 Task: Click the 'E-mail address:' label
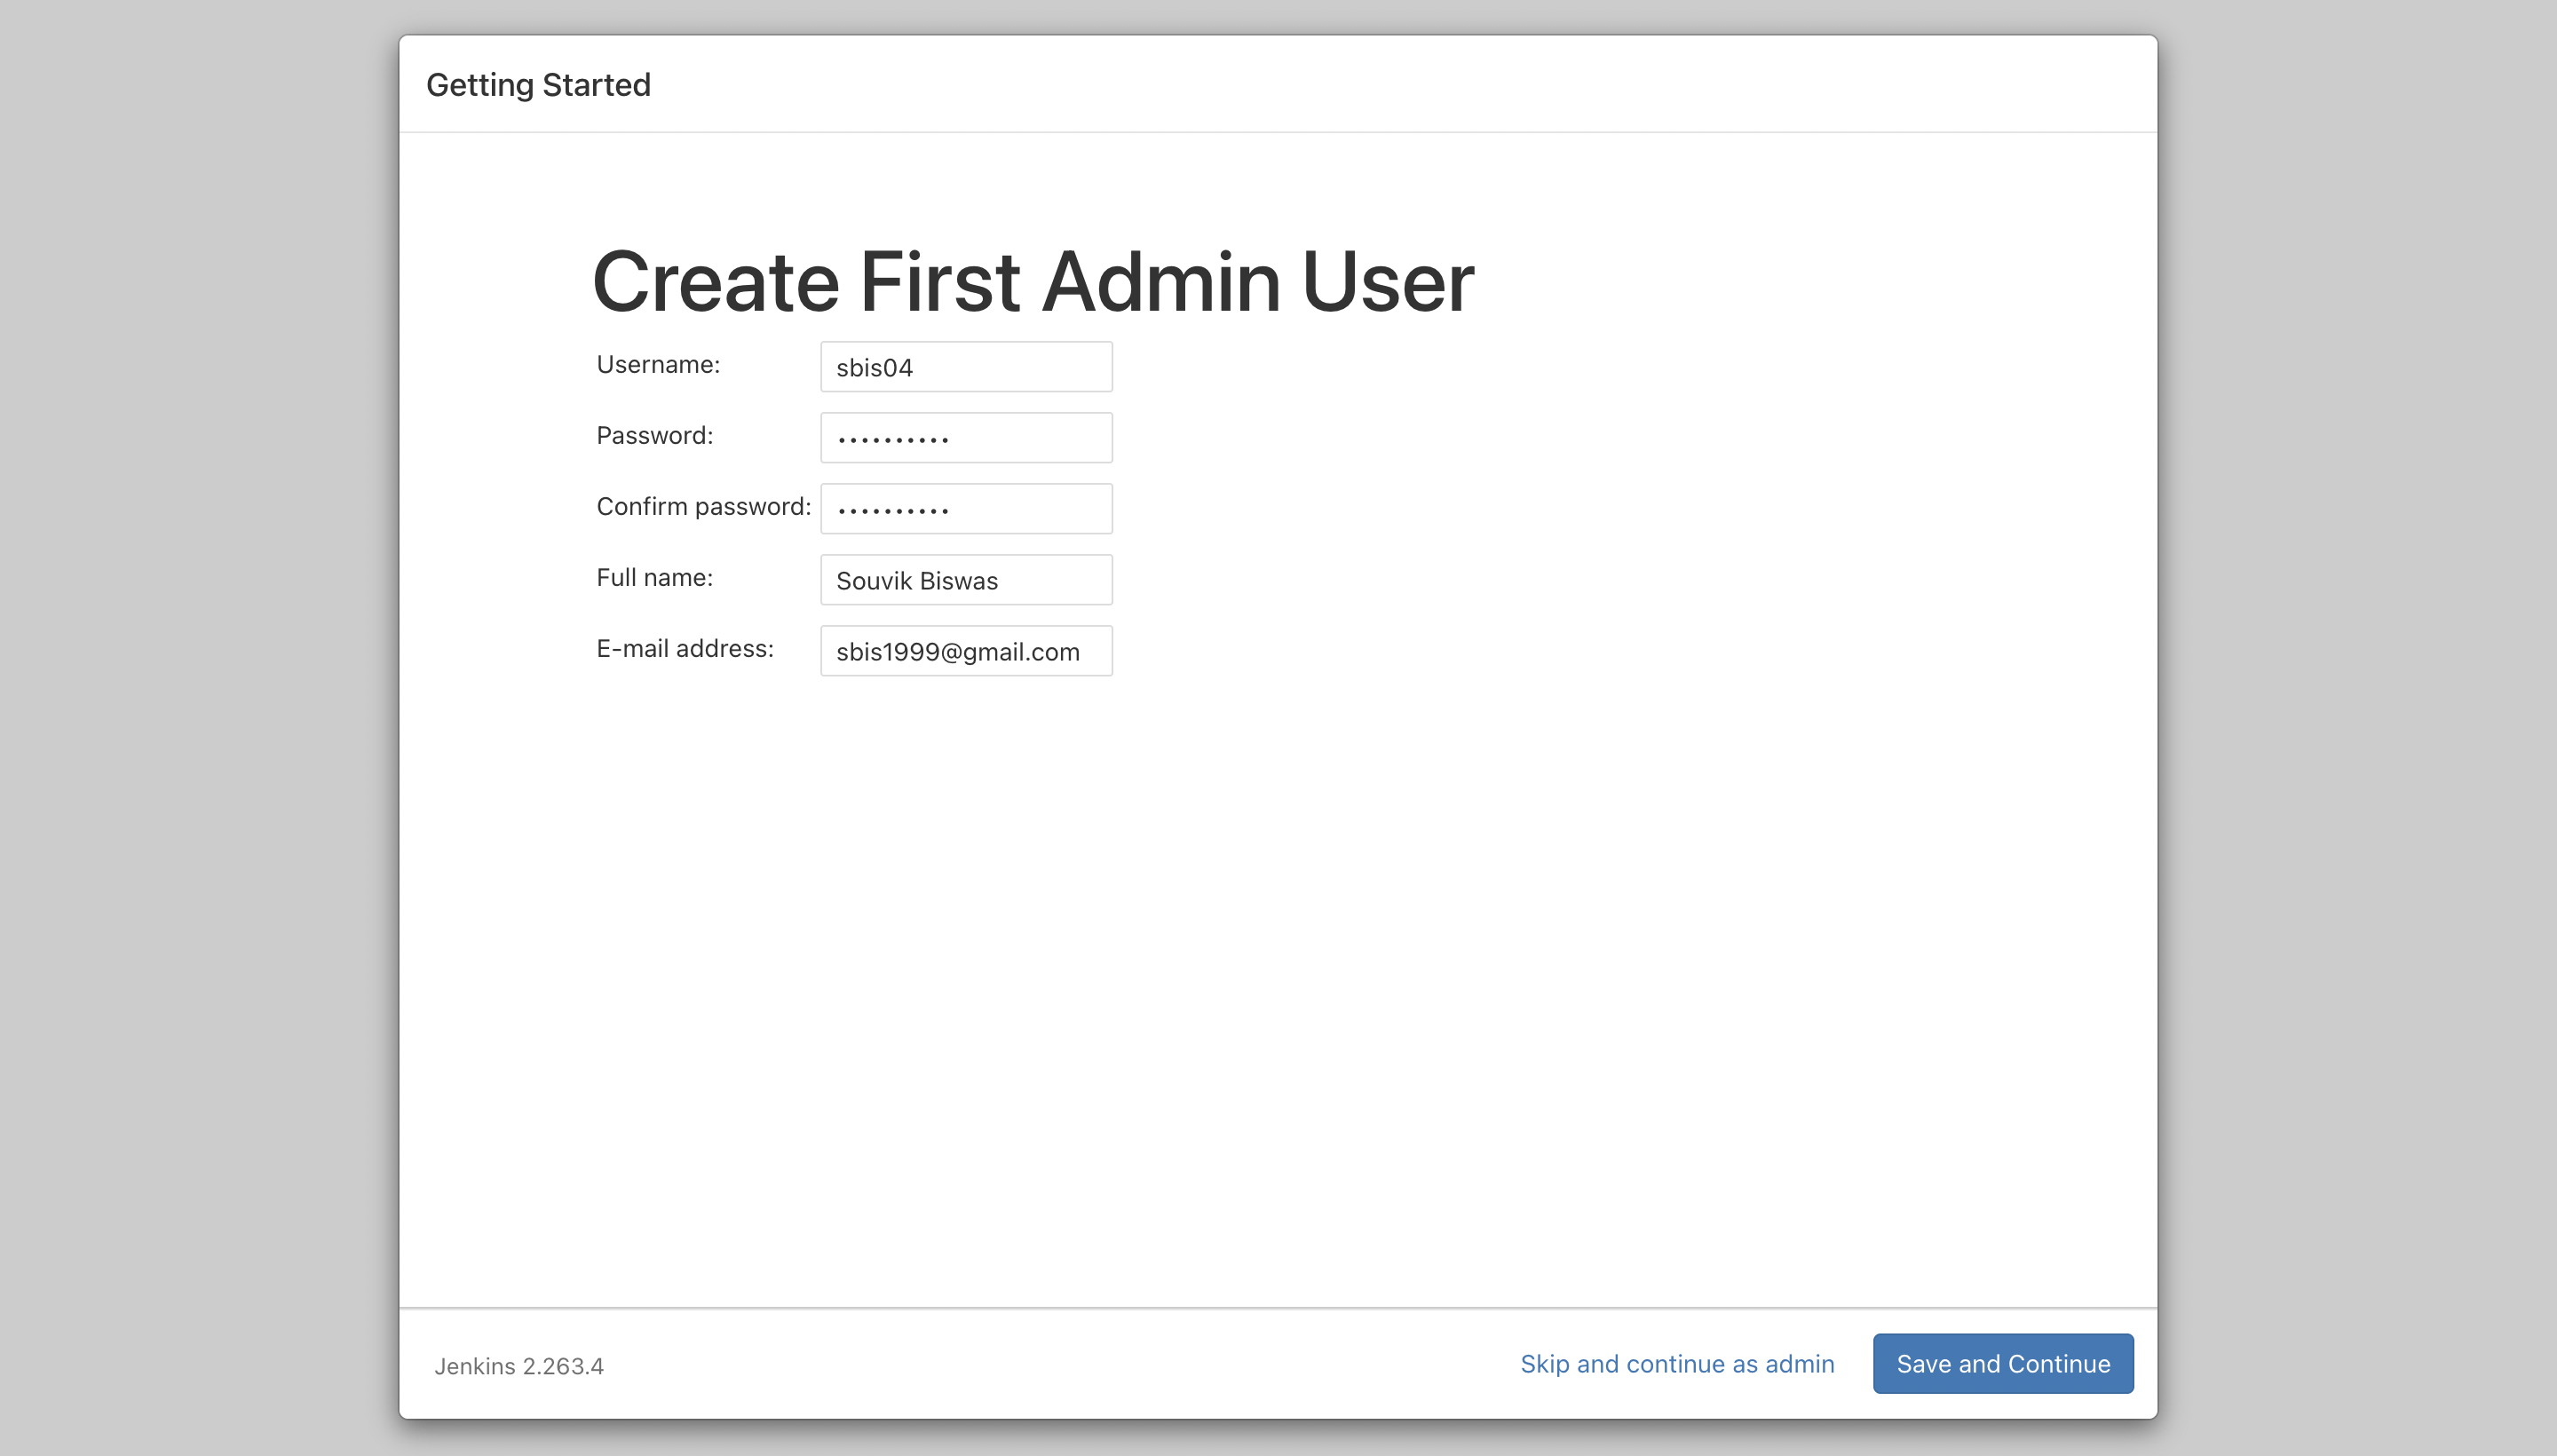click(685, 649)
